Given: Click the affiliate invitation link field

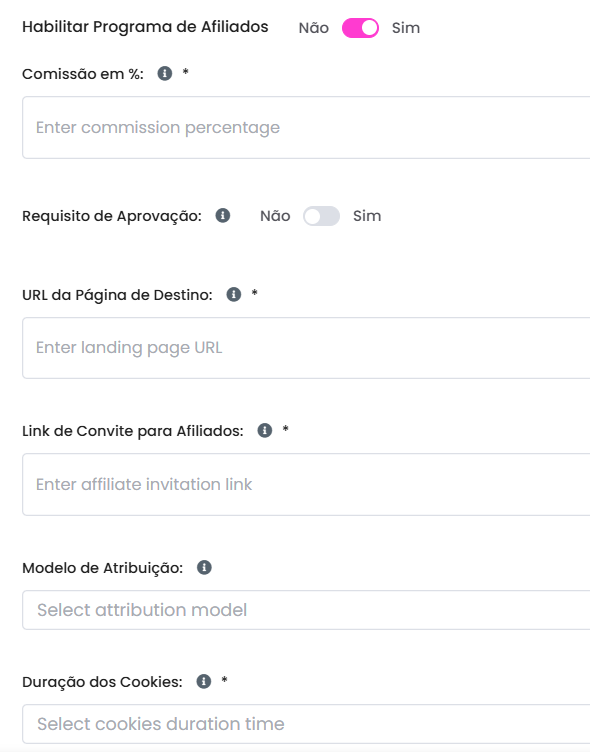Looking at the screenshot, I should pyautogui.click(x=306, y=484).
